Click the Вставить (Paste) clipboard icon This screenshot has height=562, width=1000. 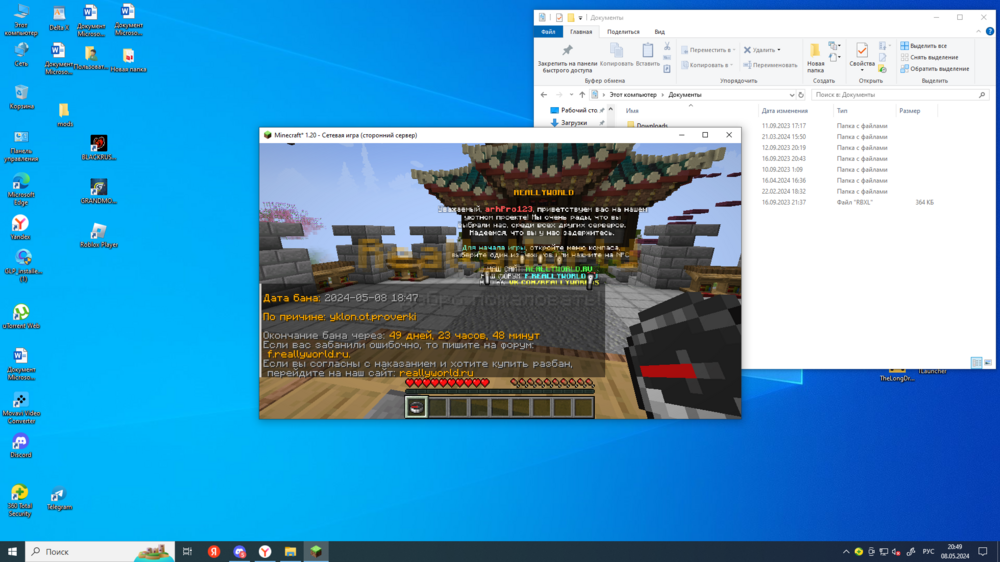coord(647,50)
